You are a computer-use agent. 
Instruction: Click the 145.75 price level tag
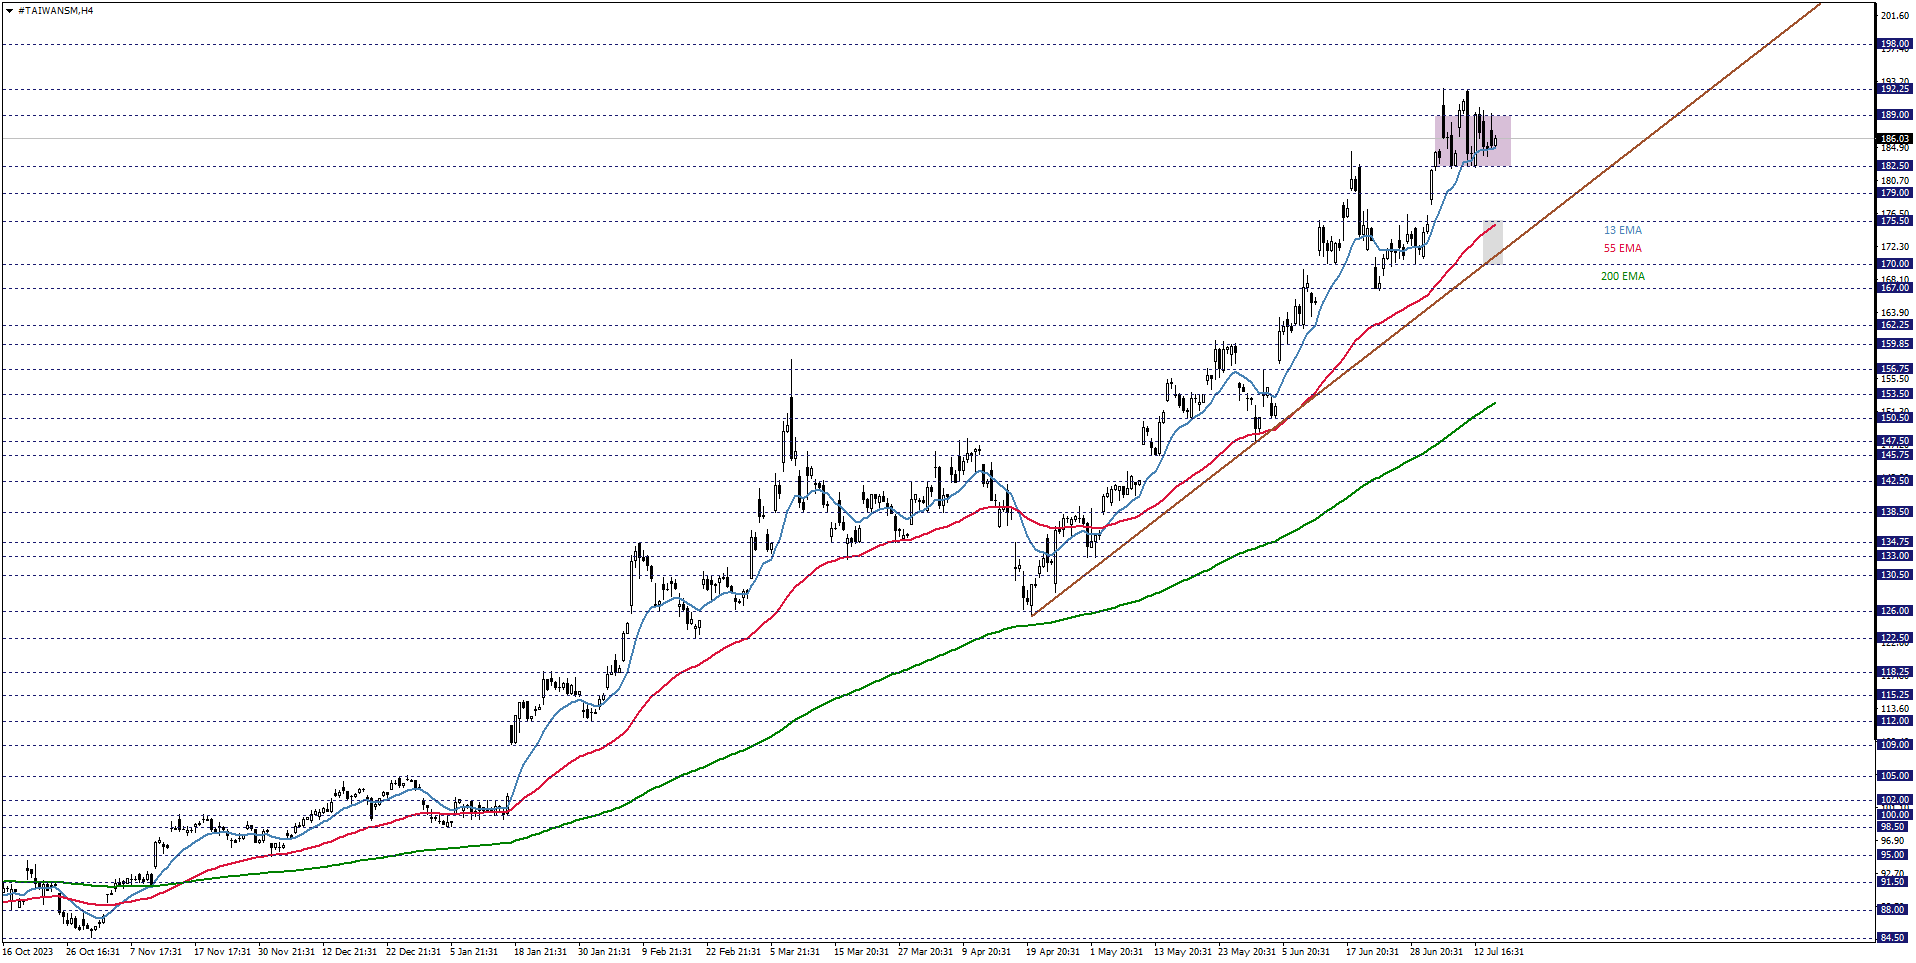pos(1895,455)
